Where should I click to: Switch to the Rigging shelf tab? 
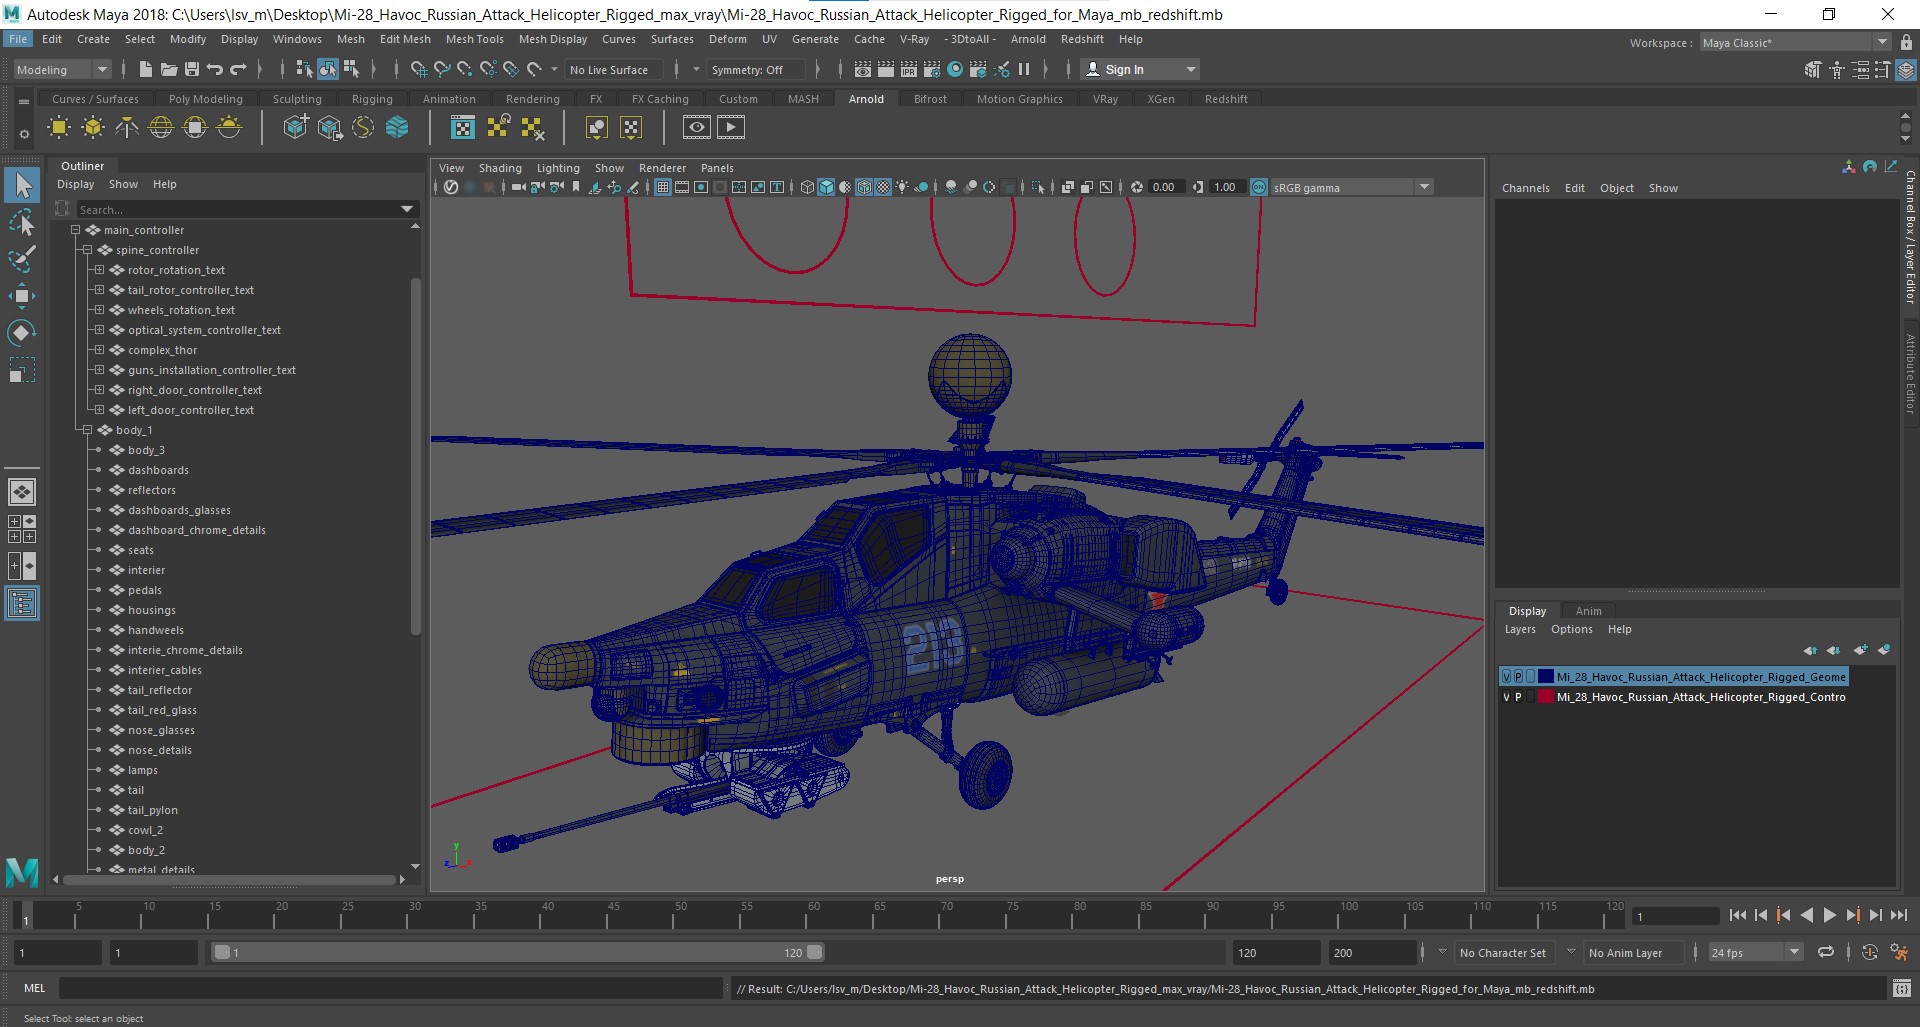[372, 99]
